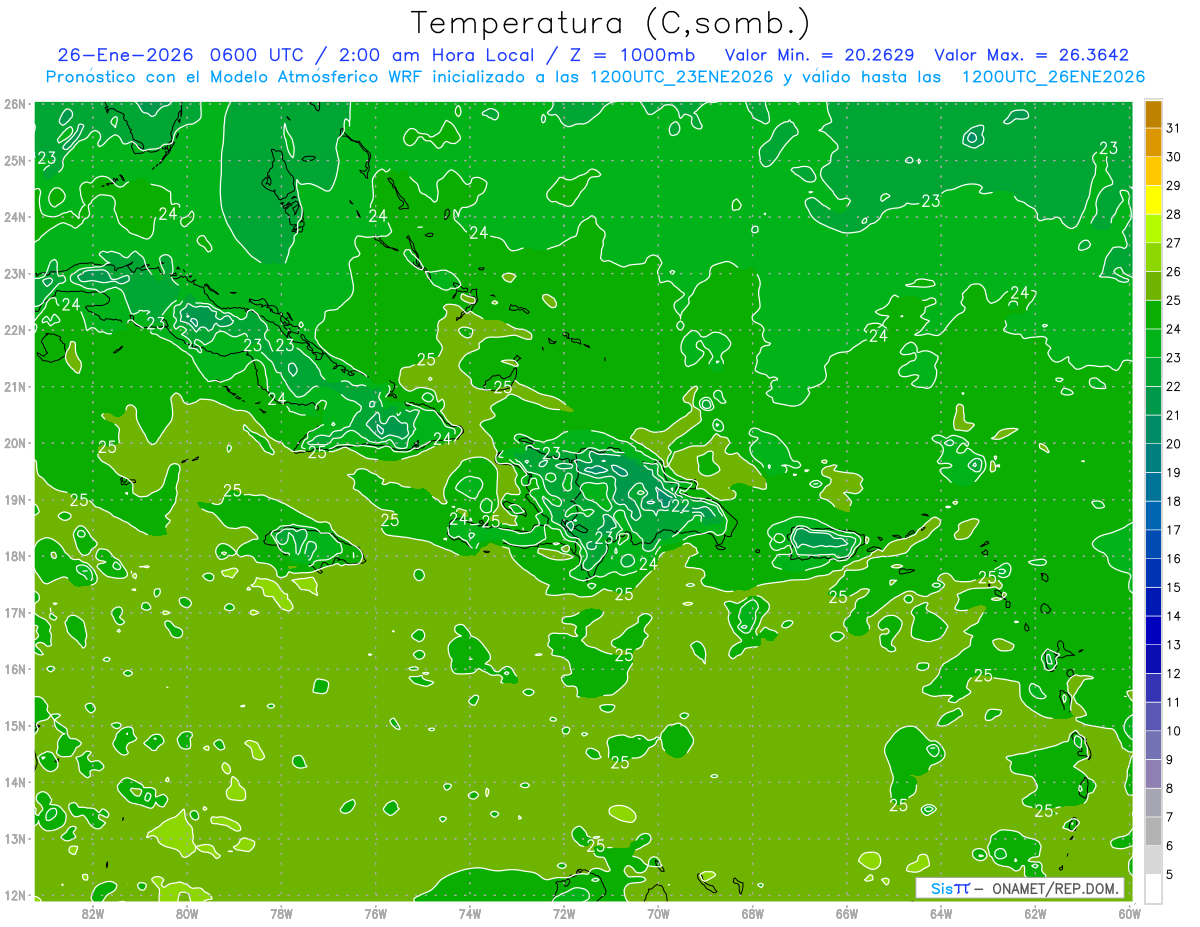Click the latitude axis label 15N
Screen dimensions: 1200x927
pos(15,725)
